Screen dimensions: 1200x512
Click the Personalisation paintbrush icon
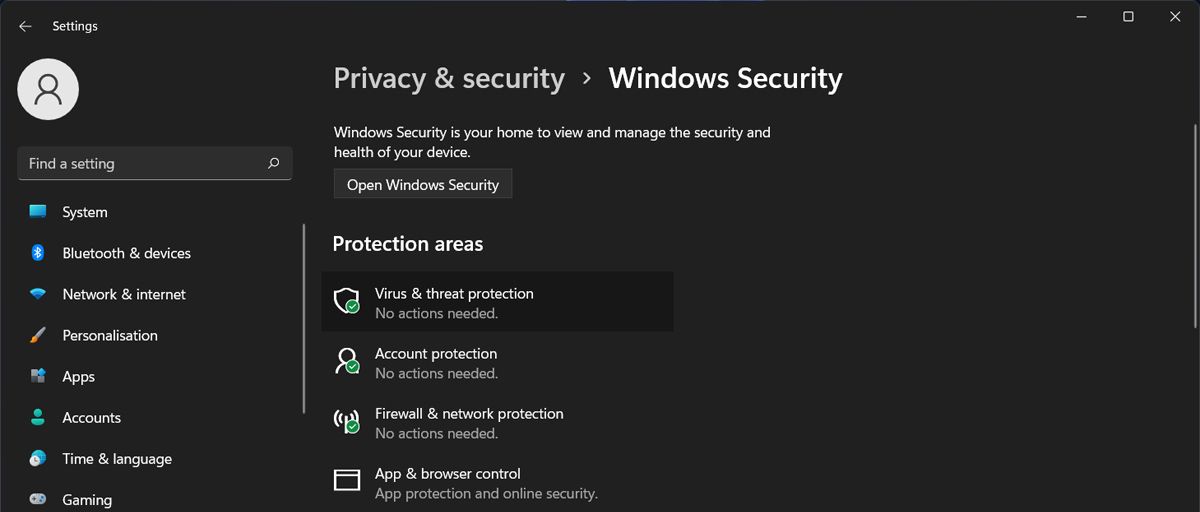[38, 336]
